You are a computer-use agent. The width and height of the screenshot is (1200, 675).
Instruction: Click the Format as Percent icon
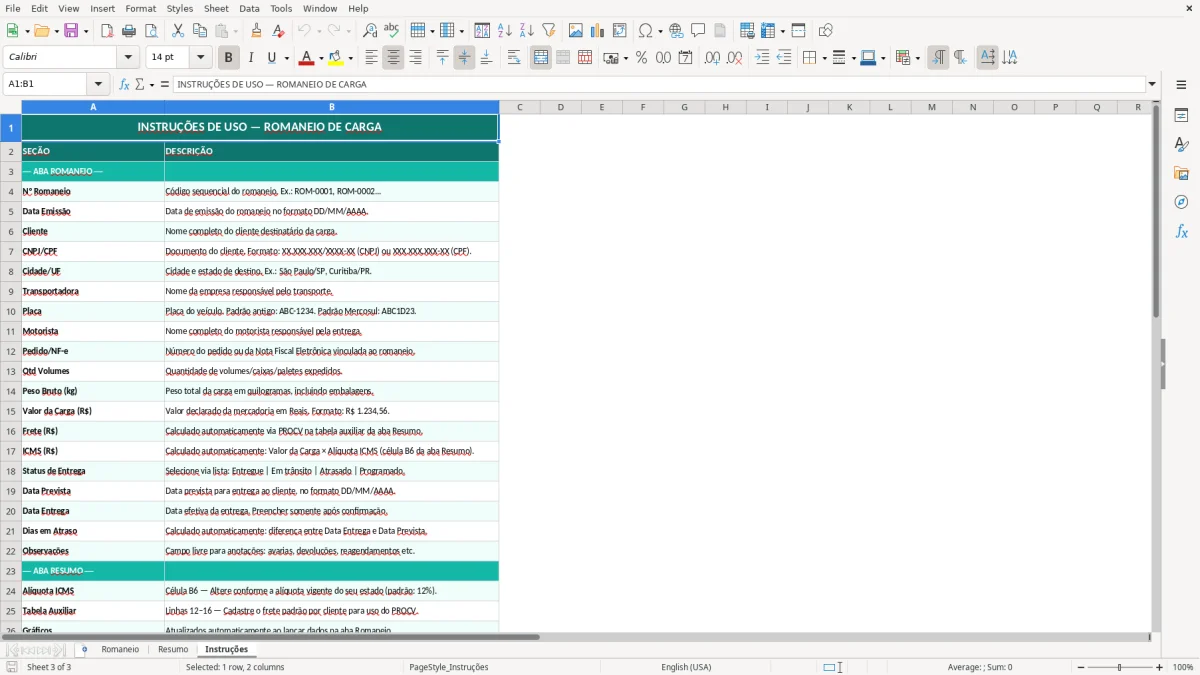tap(641, 58)
